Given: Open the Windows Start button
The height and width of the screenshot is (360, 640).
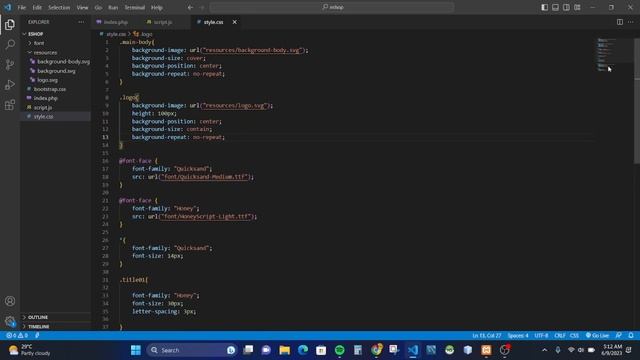Looking at the screenshot, I should (x=136, y=350).
